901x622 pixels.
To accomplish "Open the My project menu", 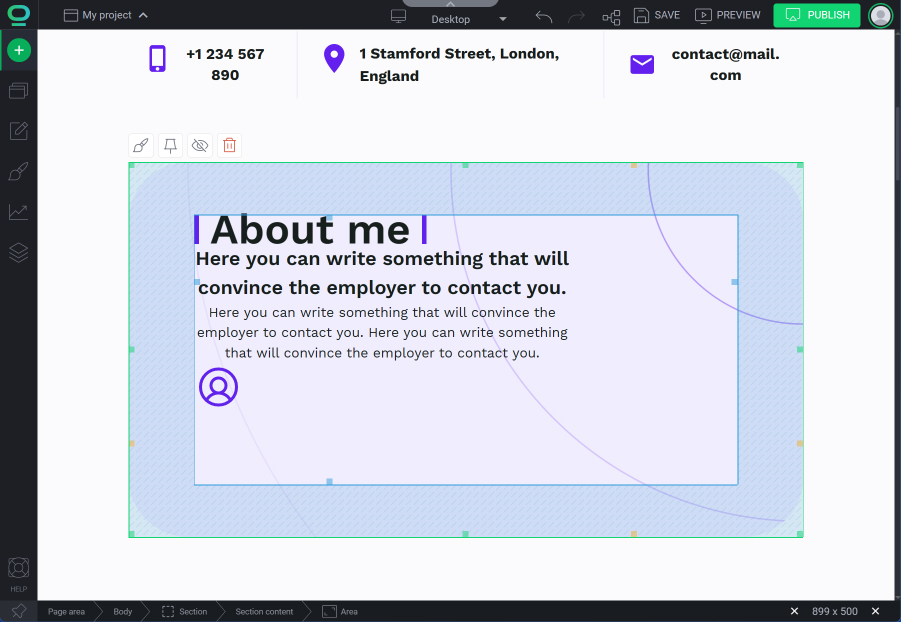I will [106, 15].
